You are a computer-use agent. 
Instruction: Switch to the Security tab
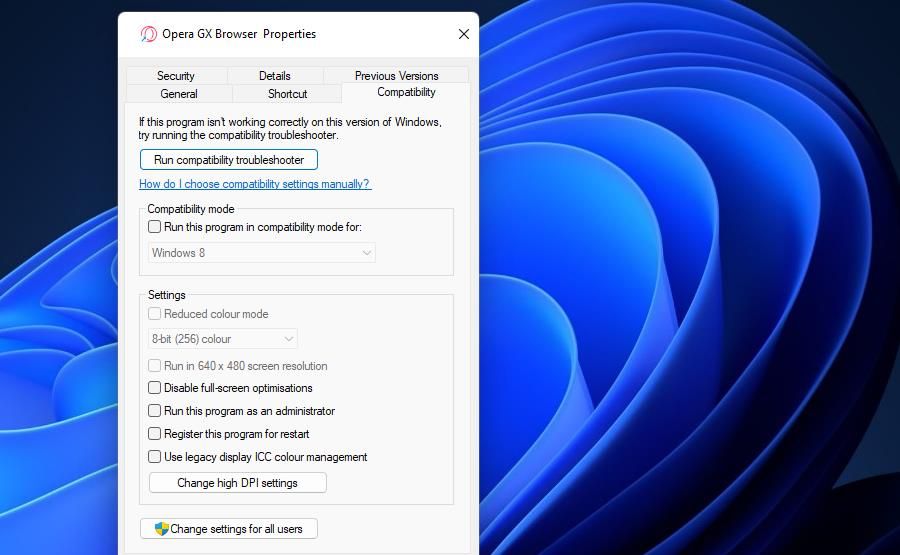(176, 76)
